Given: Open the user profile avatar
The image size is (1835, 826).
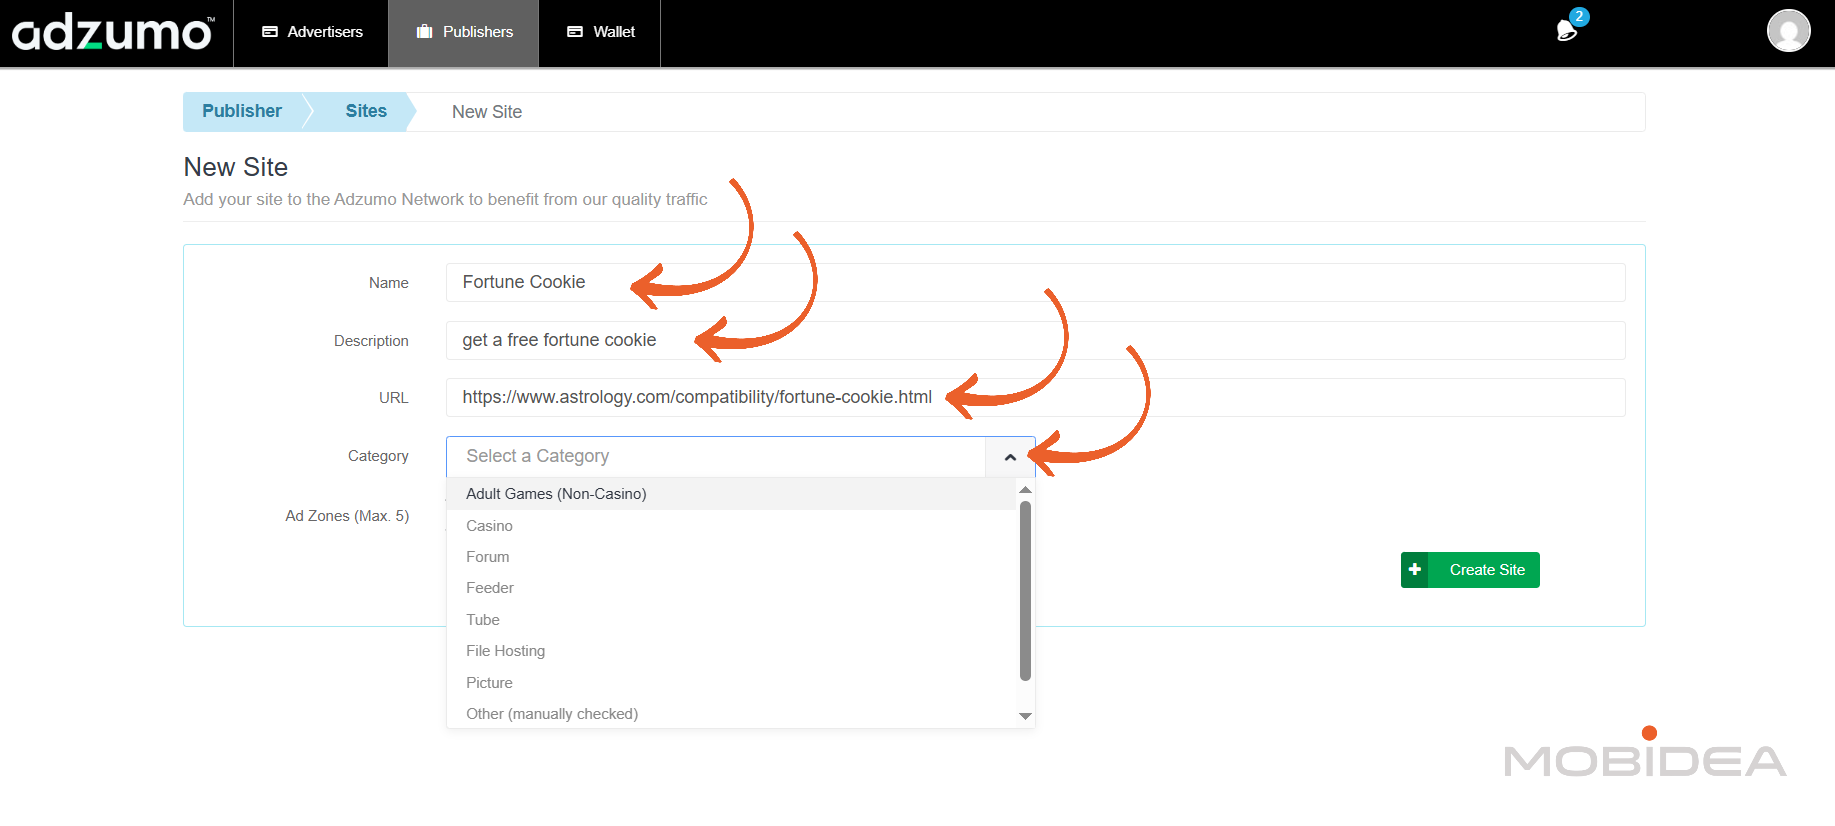Looking at the screenshot, I should click(x=1788, y=31).
